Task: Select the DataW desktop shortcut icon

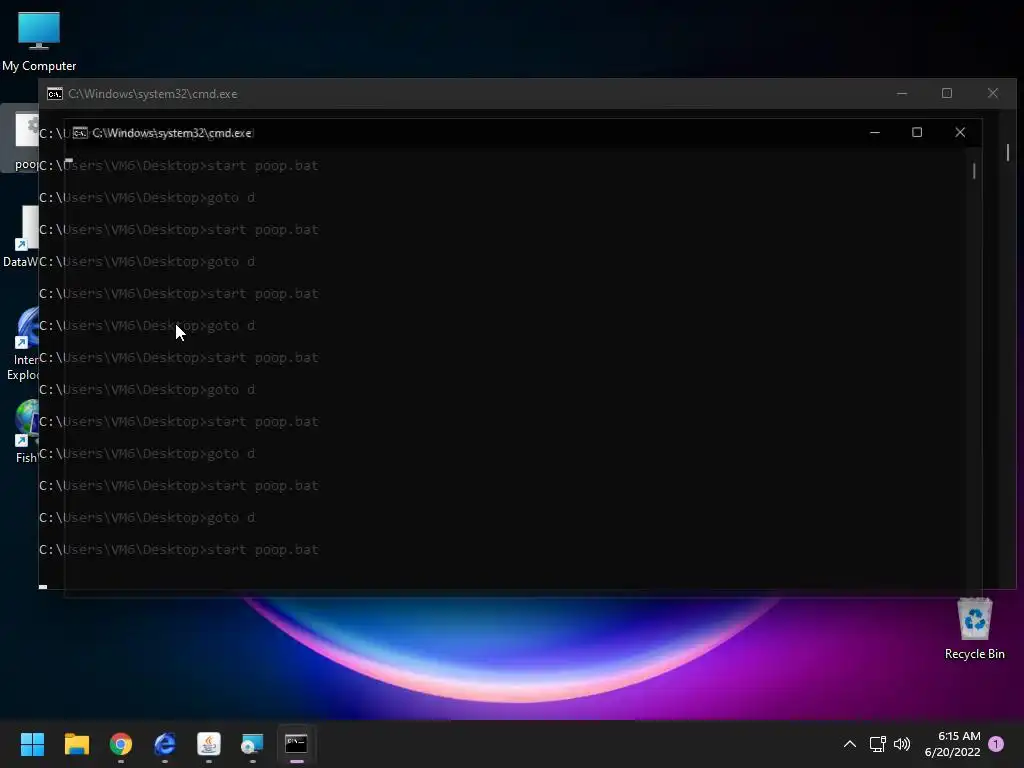Action: coord(22,236)
